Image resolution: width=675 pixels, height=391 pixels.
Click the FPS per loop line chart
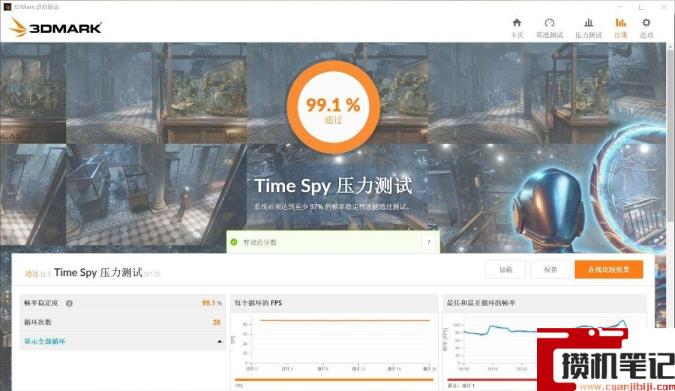[x=335, y=343]
